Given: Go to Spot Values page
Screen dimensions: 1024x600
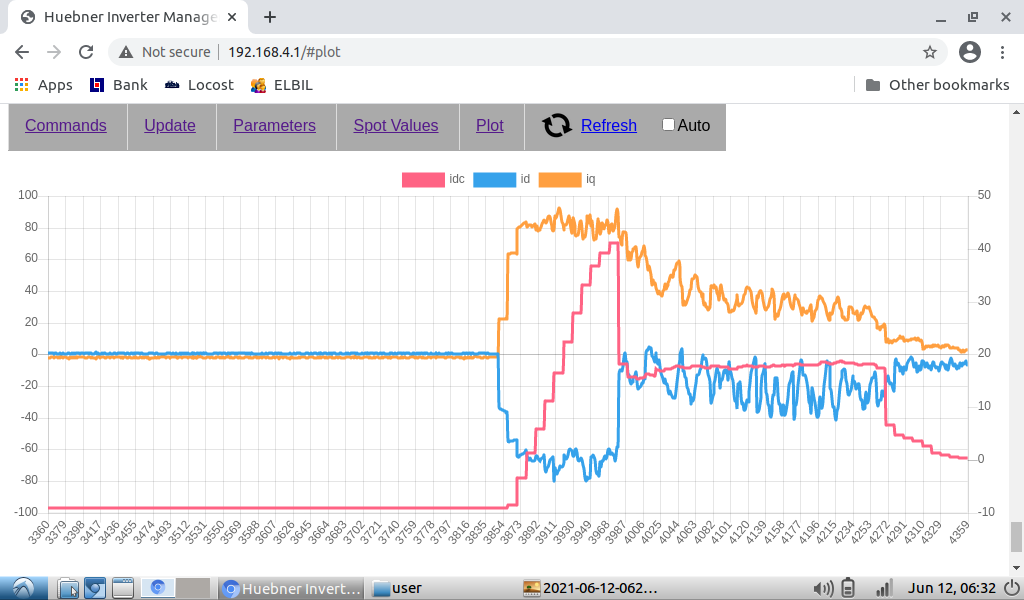Looking at the screenshot, I should 396,126.
